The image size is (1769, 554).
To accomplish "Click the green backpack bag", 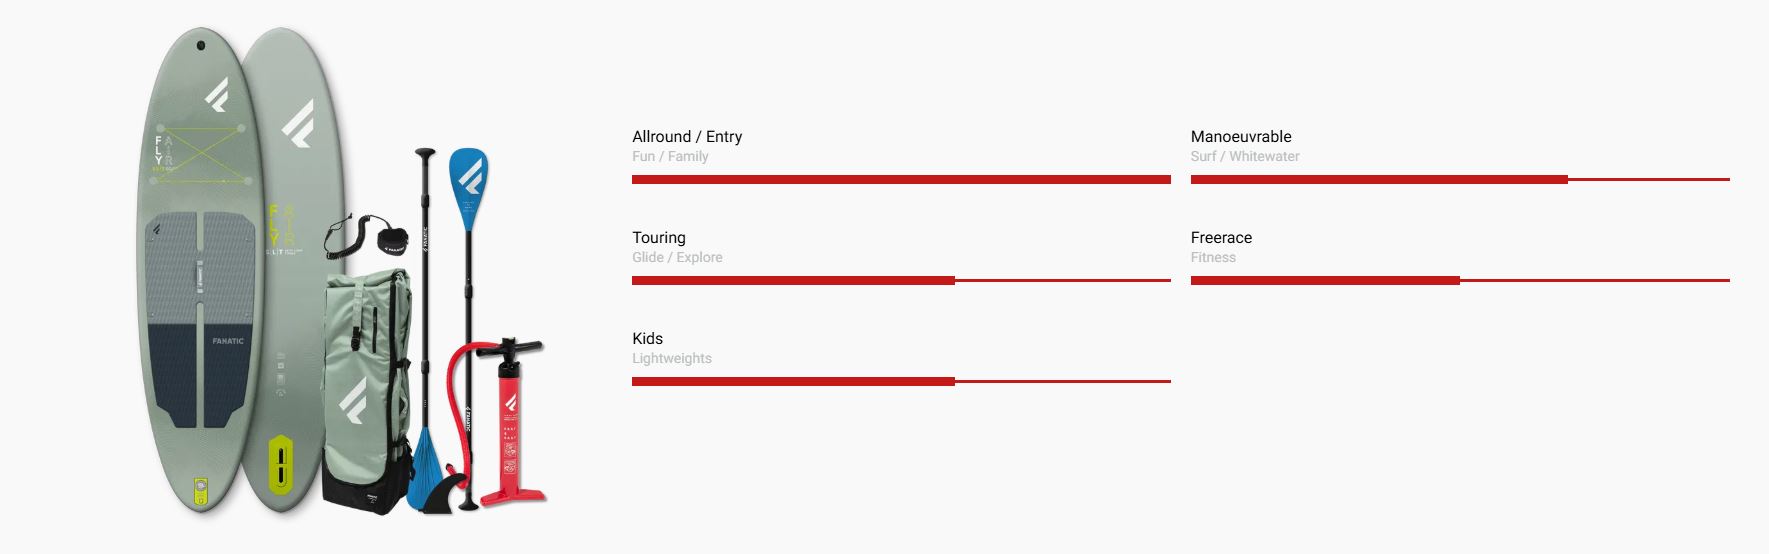I will (x=367, y=390).
